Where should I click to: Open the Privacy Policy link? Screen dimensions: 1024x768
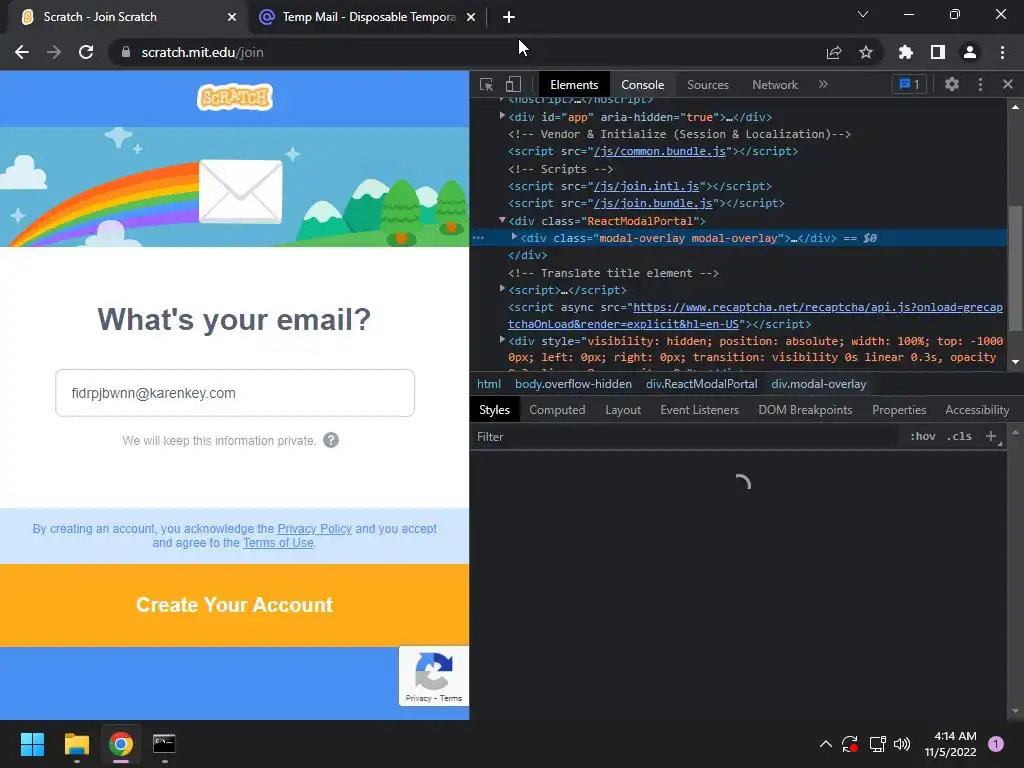[x=314, y=528]
